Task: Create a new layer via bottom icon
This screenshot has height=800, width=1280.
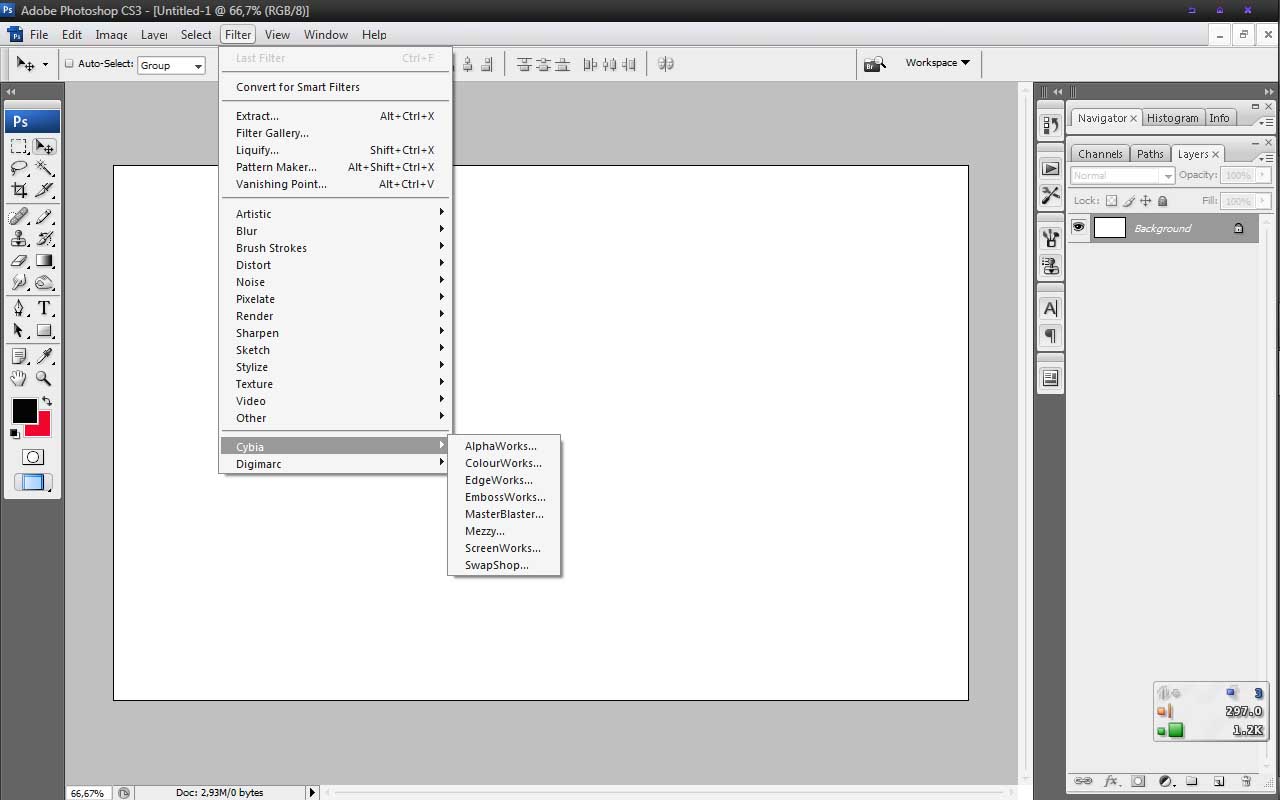Action: pos(1219,781)
